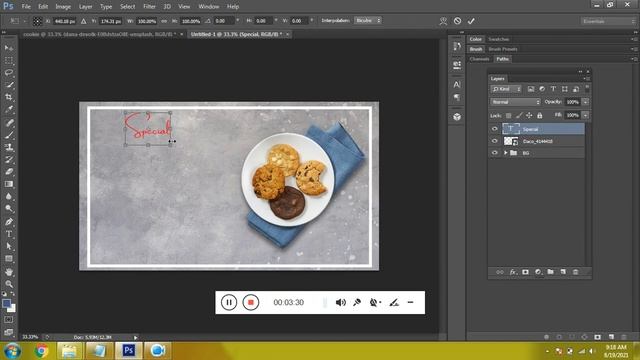Viewport: 640px width, 360px height.
Task: Select the Eraser tool
Action: coord(9,172)
